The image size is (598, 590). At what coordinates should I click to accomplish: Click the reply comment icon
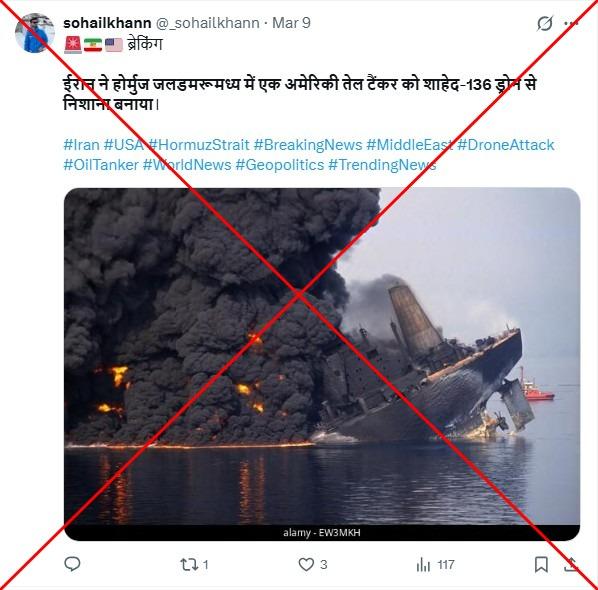[72, 564]
